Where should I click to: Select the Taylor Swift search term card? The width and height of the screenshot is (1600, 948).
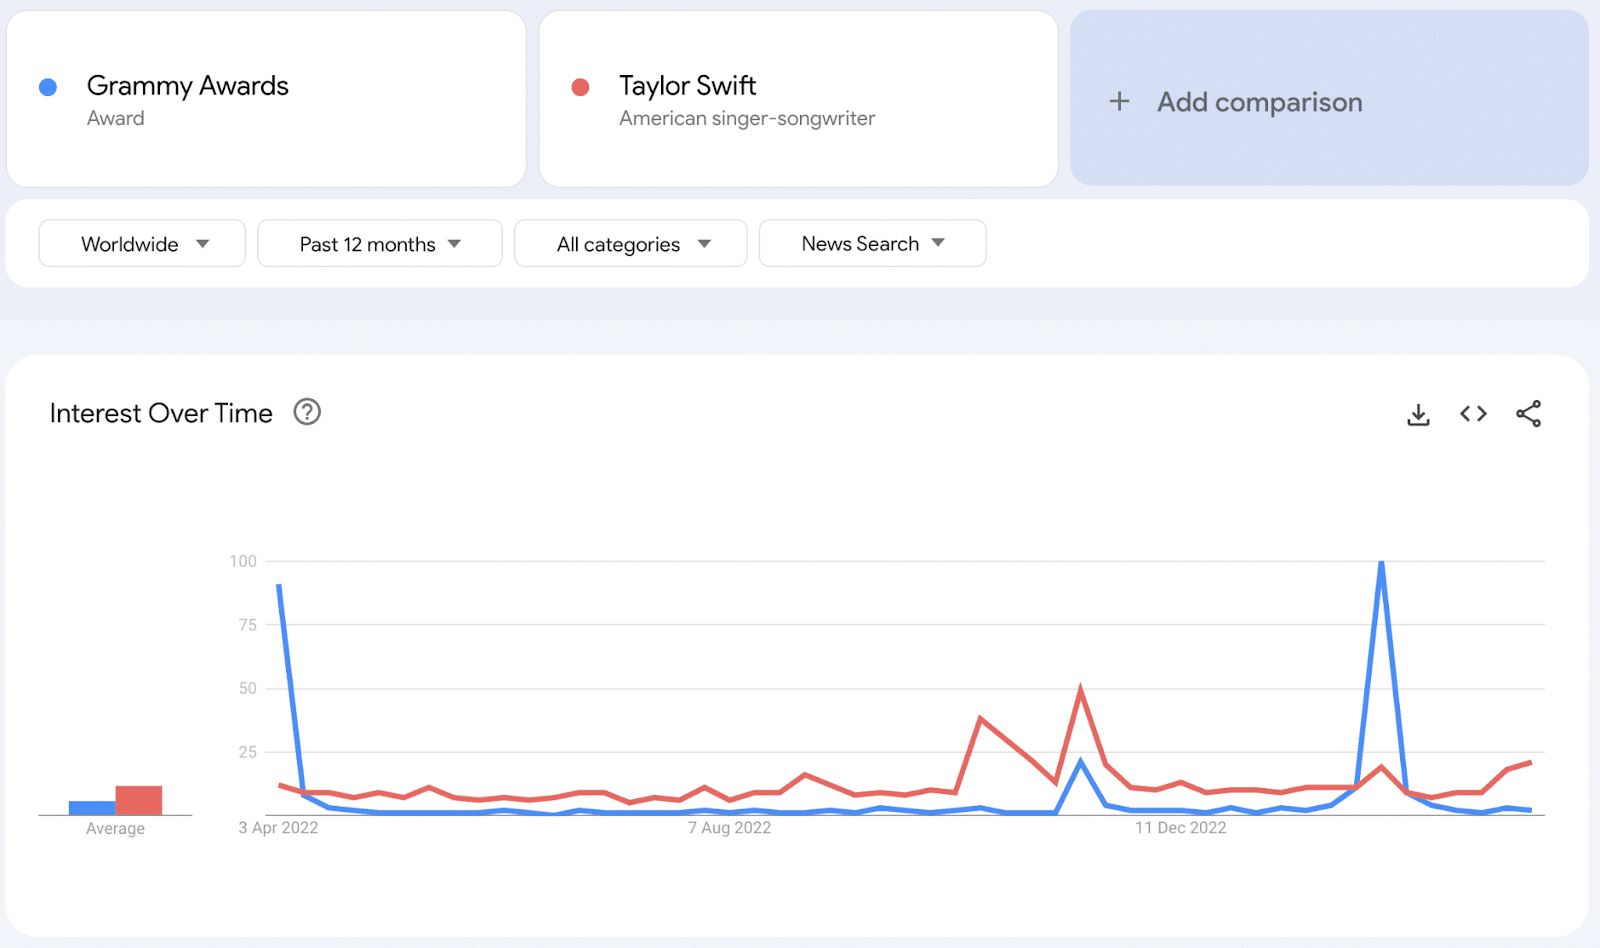point(798,100)
